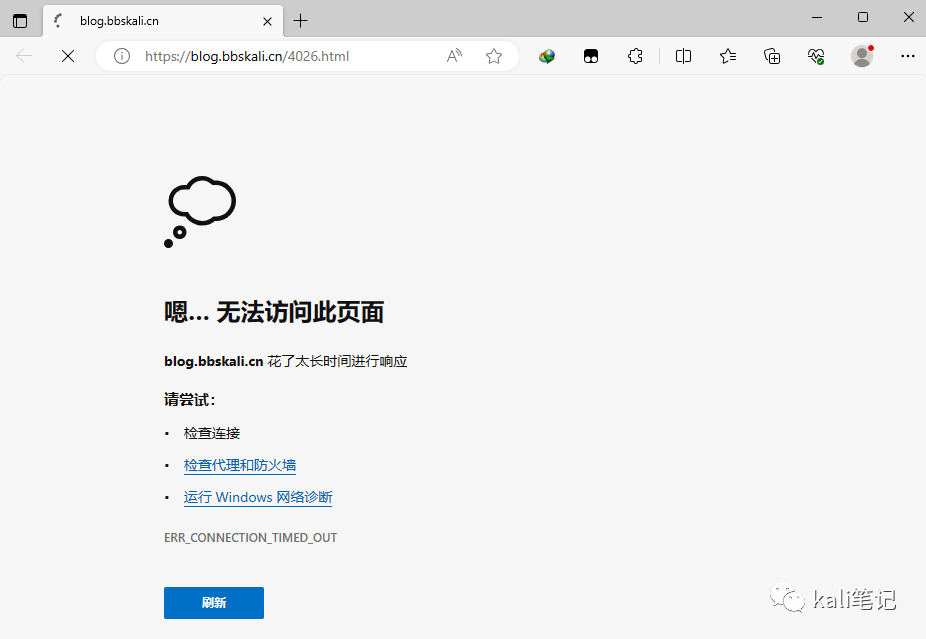Open the tab actions menu icon
This screenshot has width=926, height=639.
20,19
